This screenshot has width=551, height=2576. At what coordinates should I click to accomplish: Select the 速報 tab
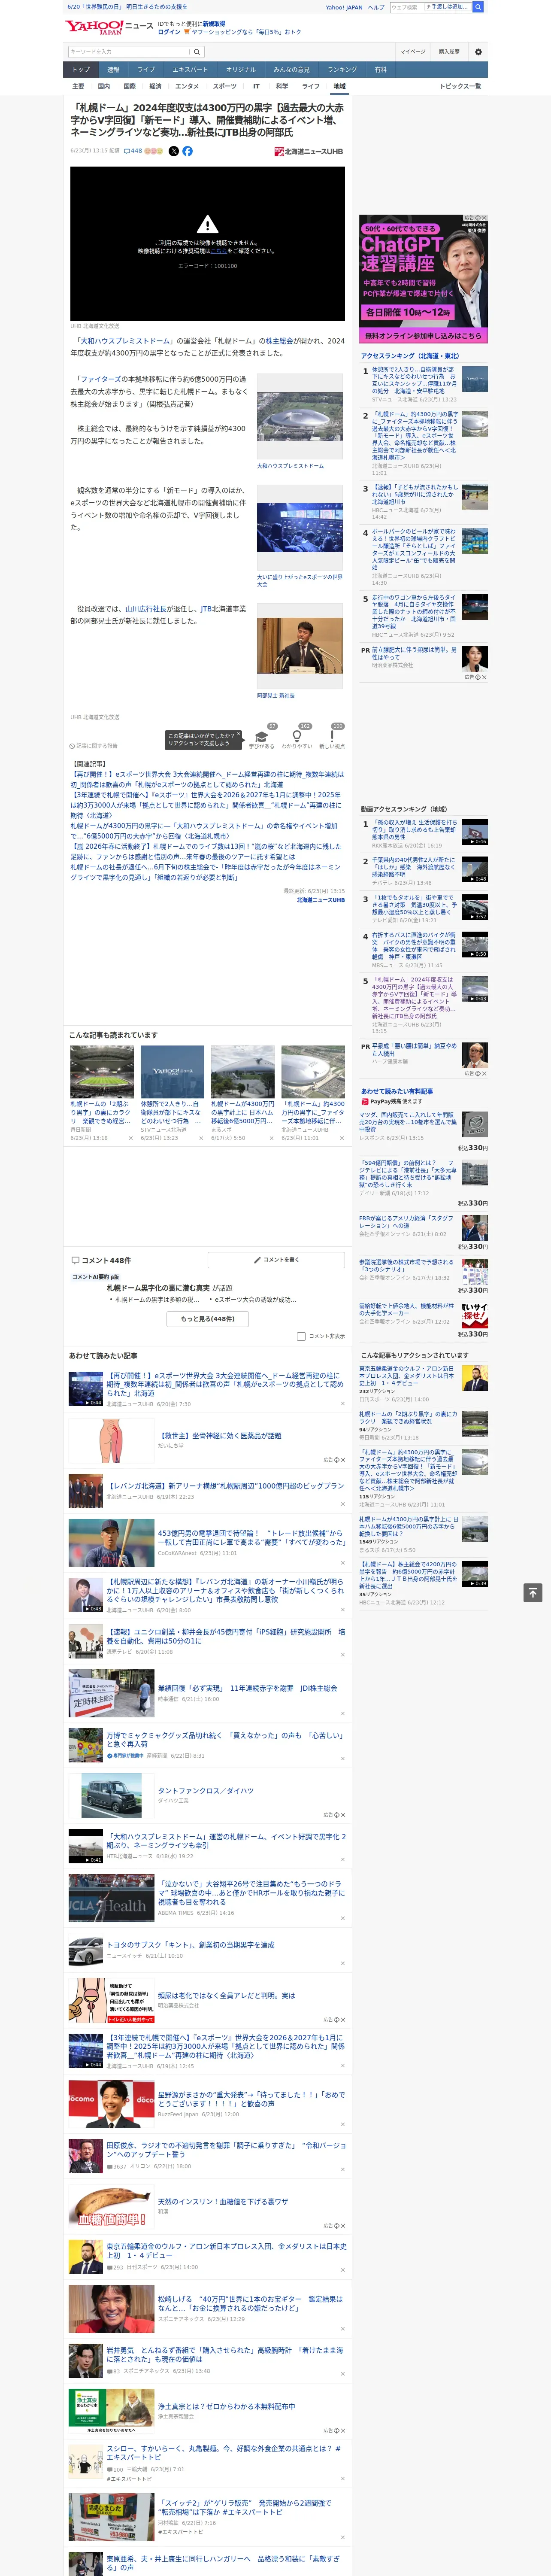tap(113, 70)
